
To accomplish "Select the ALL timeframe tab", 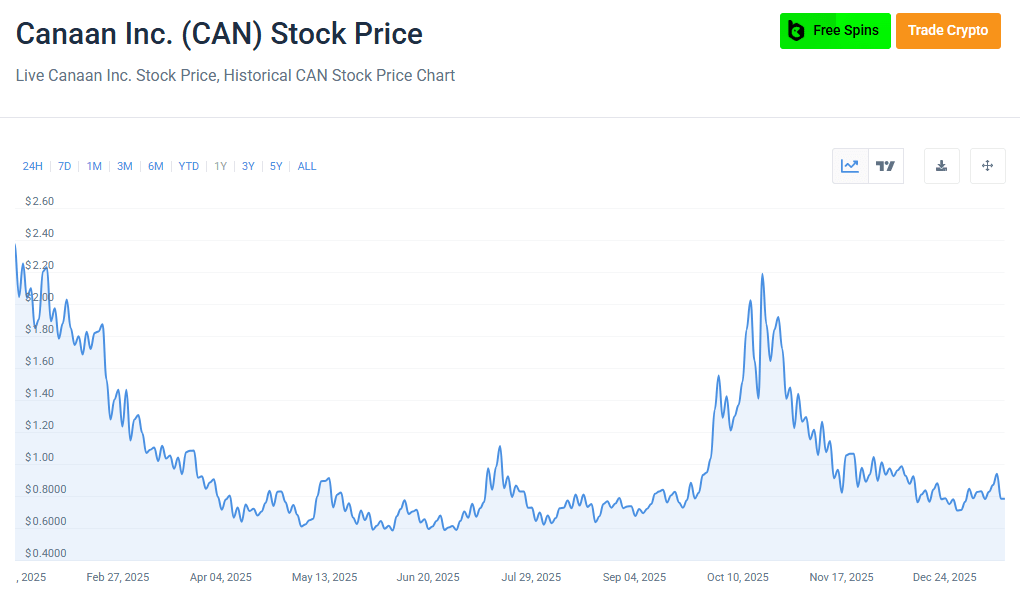I will point(306,166).
